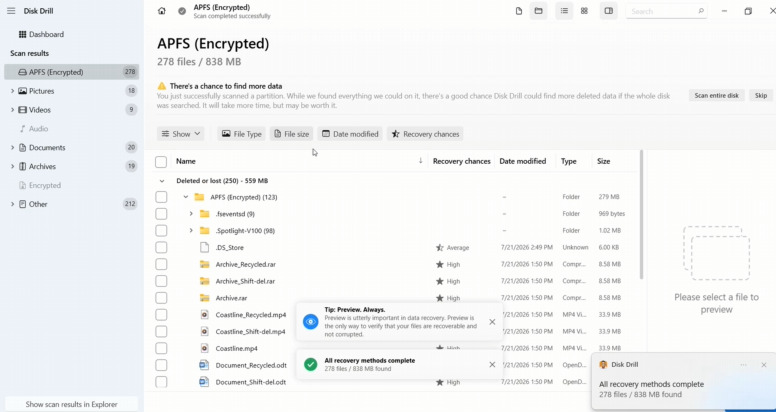Expand the Videos chevron in sidebar
Viewport: 776px width, 412px height.
[x=12, y=109]
